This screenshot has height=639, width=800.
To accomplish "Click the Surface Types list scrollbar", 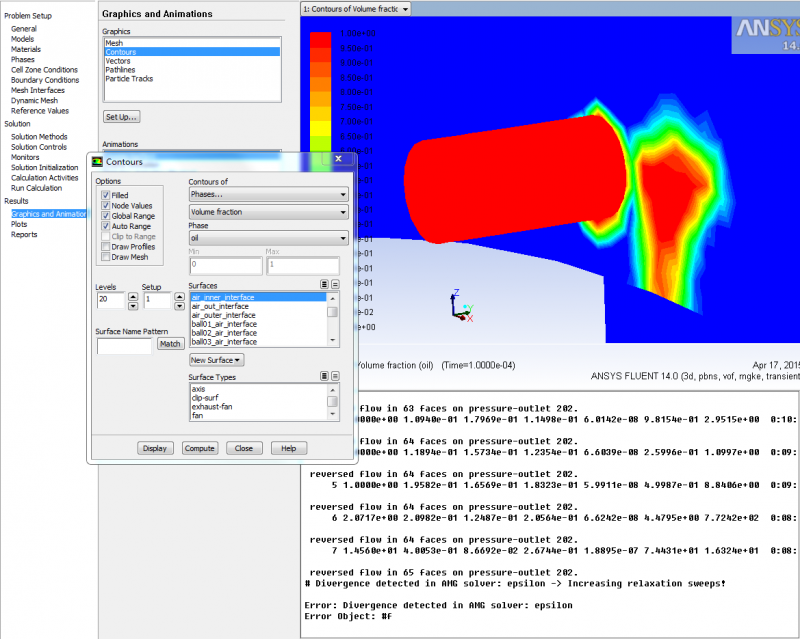I will point(333,402).
